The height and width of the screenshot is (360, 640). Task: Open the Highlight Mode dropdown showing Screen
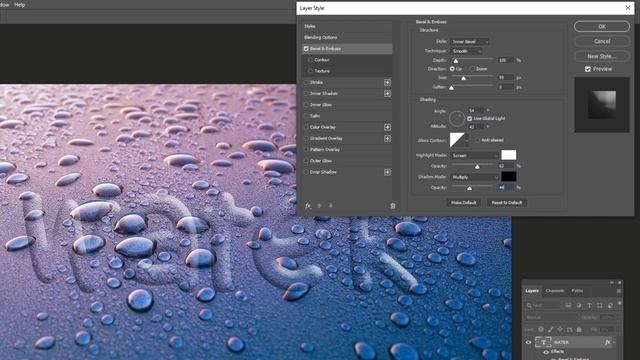point(475,156)
